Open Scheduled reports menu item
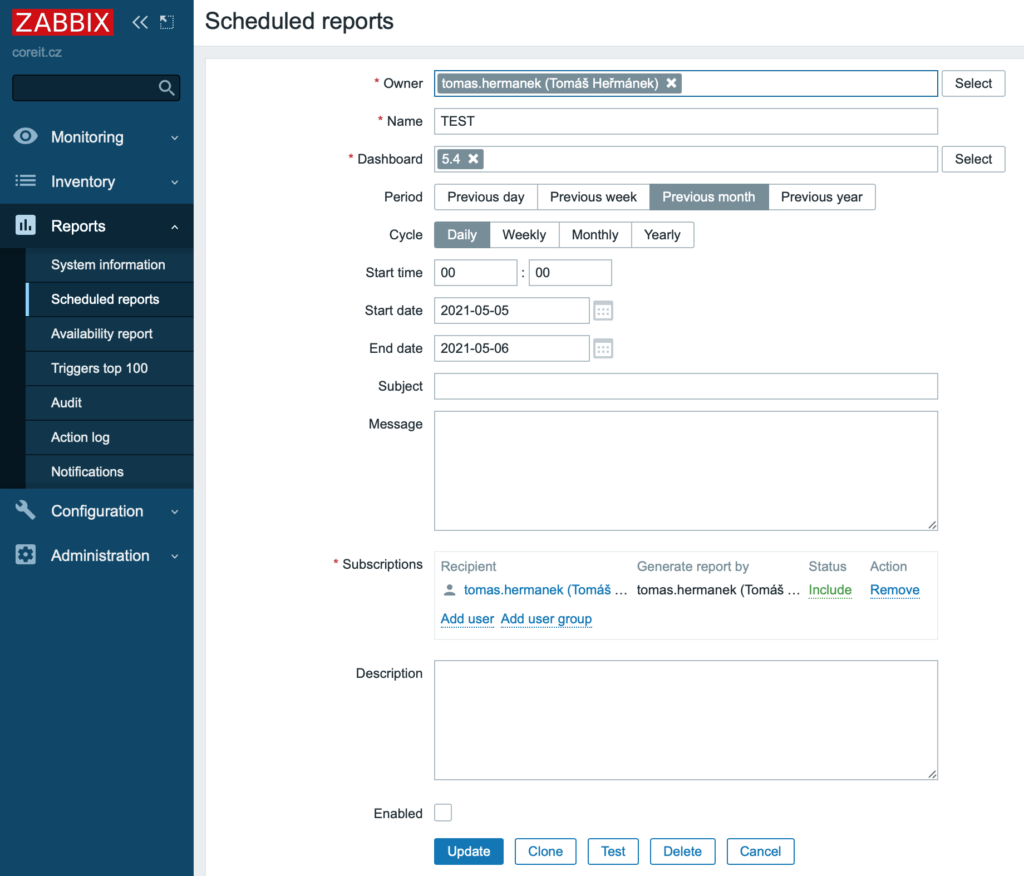 (x=109, y=299)
